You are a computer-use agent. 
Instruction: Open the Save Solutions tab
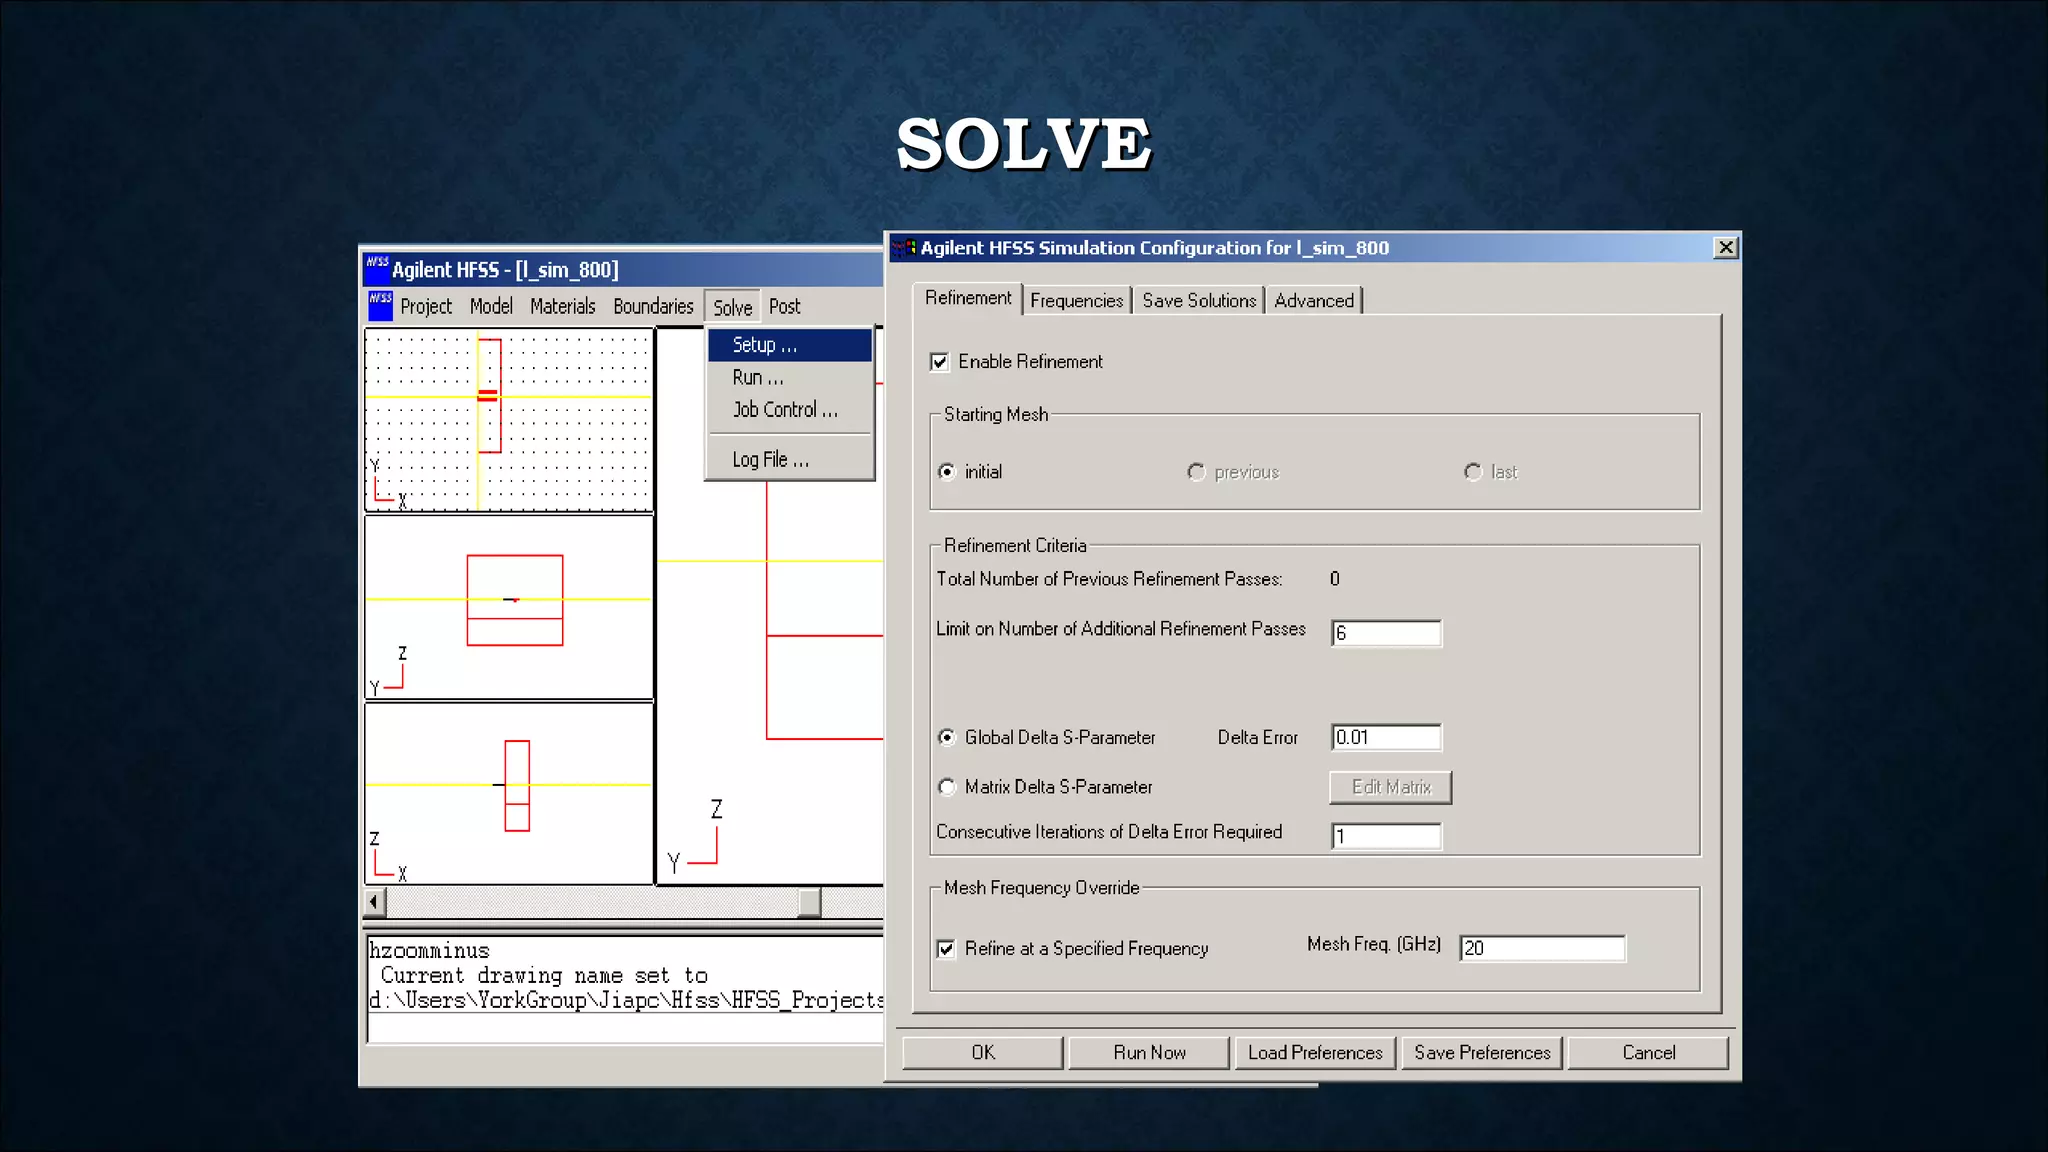pos(1199,301)
